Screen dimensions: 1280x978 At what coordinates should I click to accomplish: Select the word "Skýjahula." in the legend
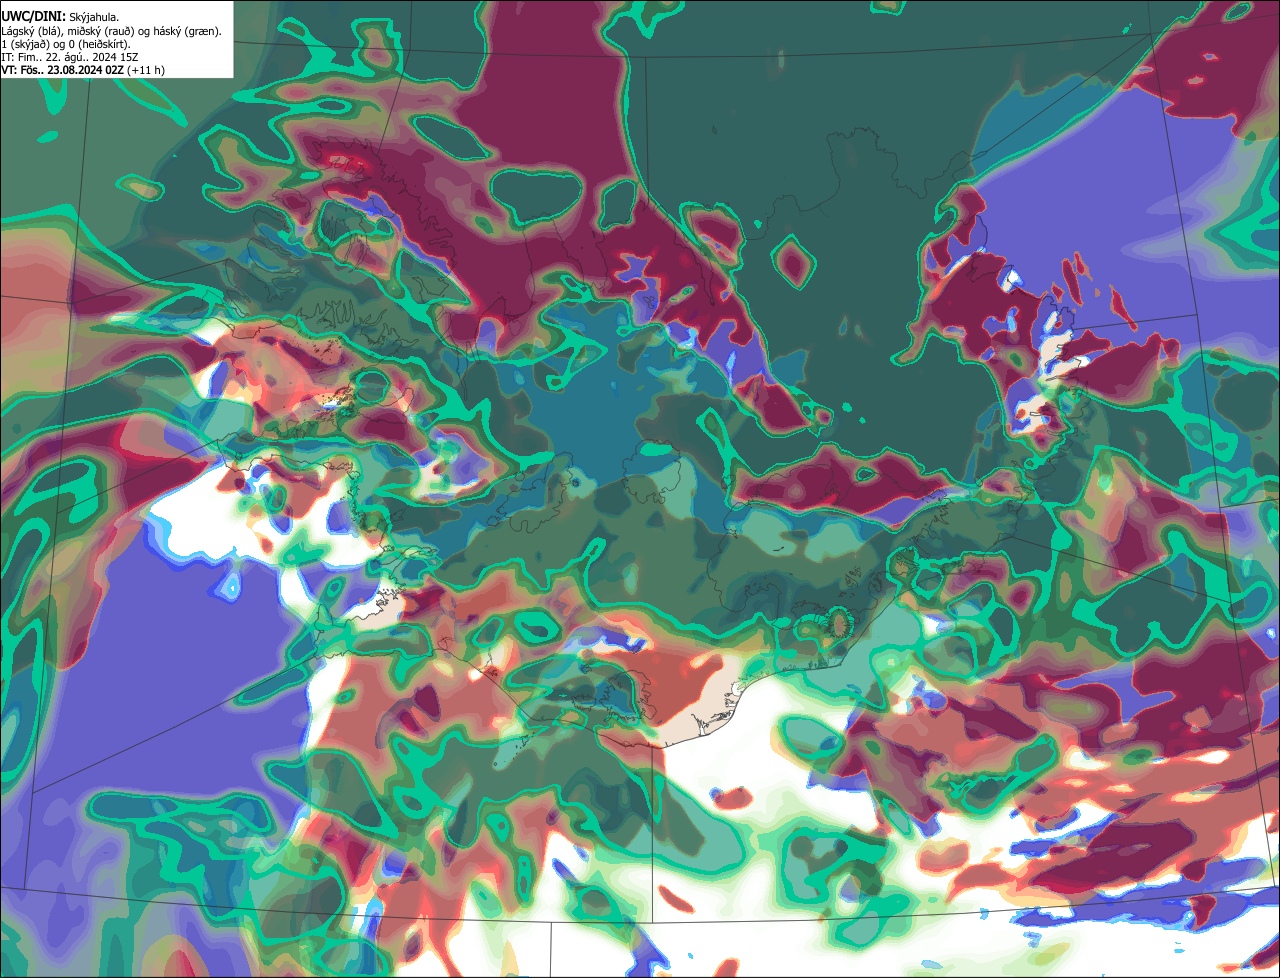click(x=94, y=18)
